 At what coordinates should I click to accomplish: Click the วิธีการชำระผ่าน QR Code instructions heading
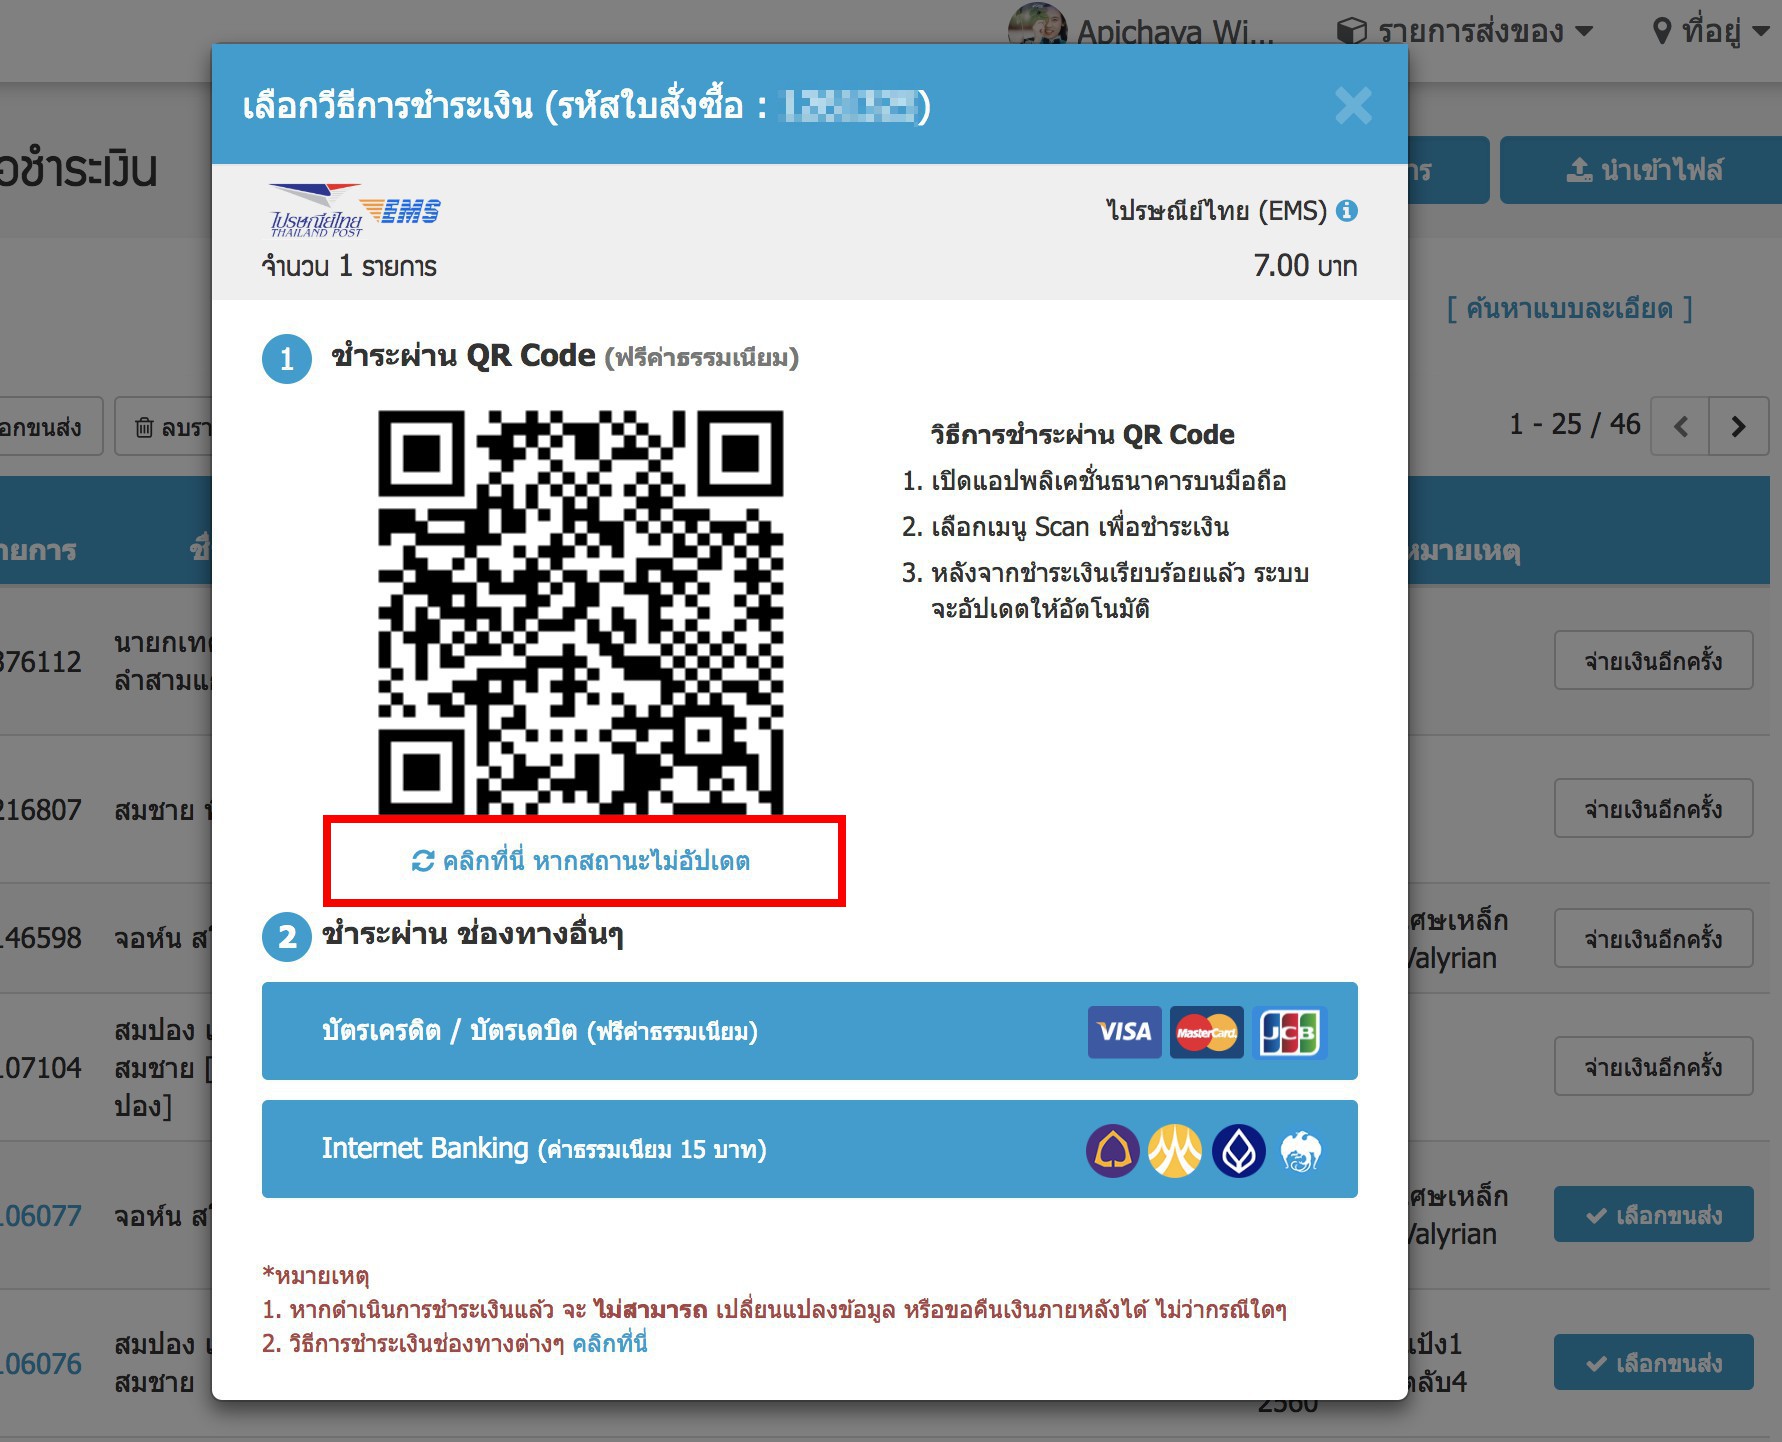[x=1082, y=435]
